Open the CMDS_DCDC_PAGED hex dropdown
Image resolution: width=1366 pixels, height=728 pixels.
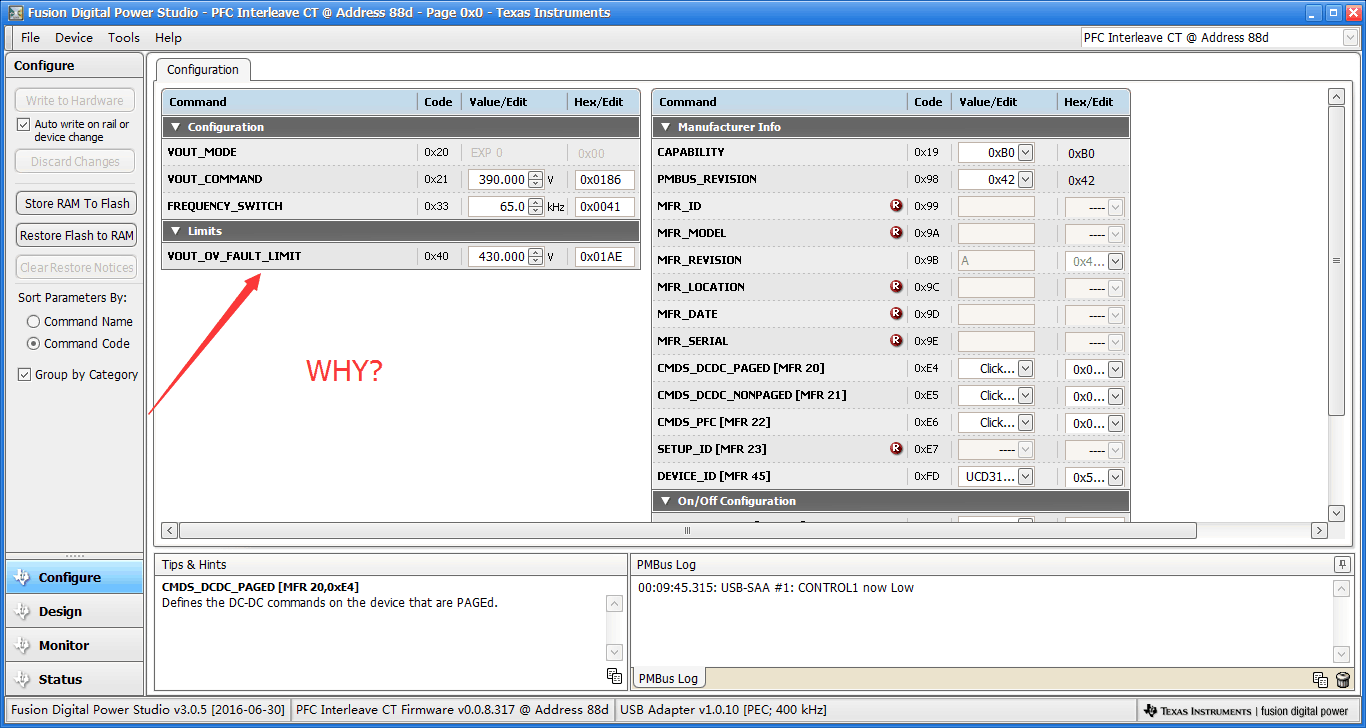(x=1115, y=369)
